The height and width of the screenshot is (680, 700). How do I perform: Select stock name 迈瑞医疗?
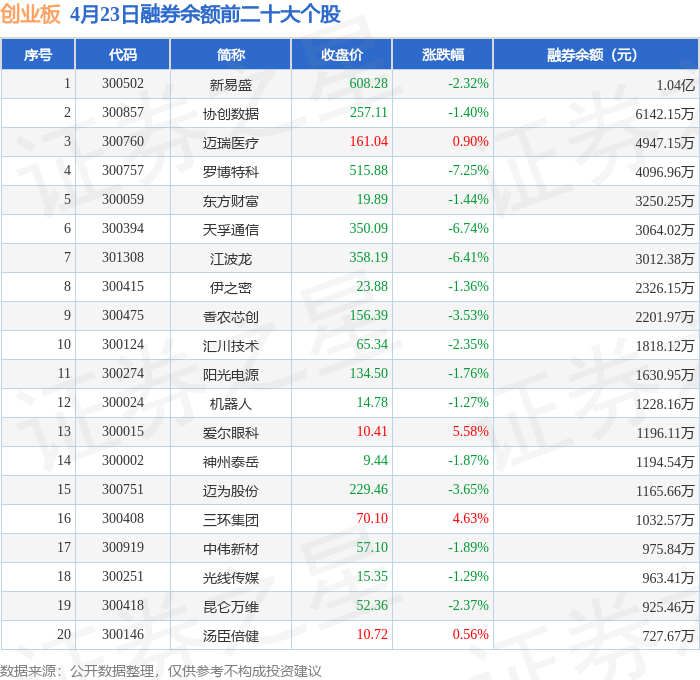click(231, 142)
